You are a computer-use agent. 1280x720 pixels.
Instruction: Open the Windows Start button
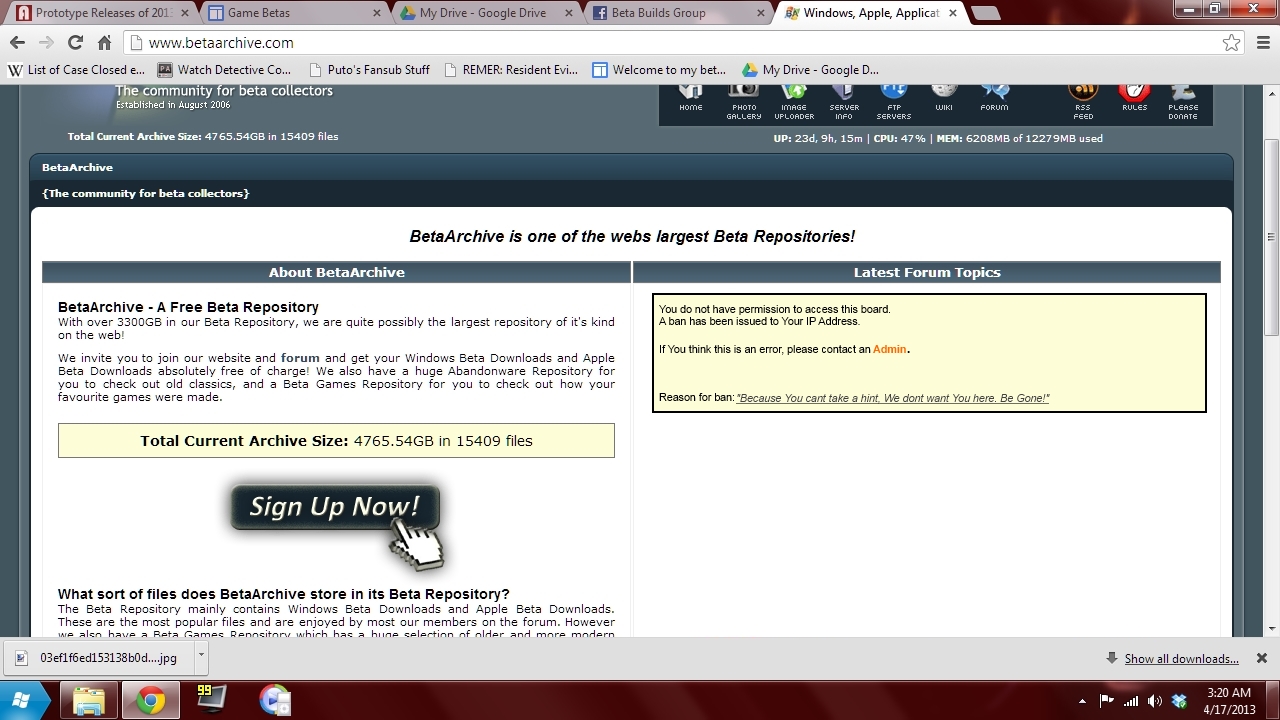[x=22, y=700]
